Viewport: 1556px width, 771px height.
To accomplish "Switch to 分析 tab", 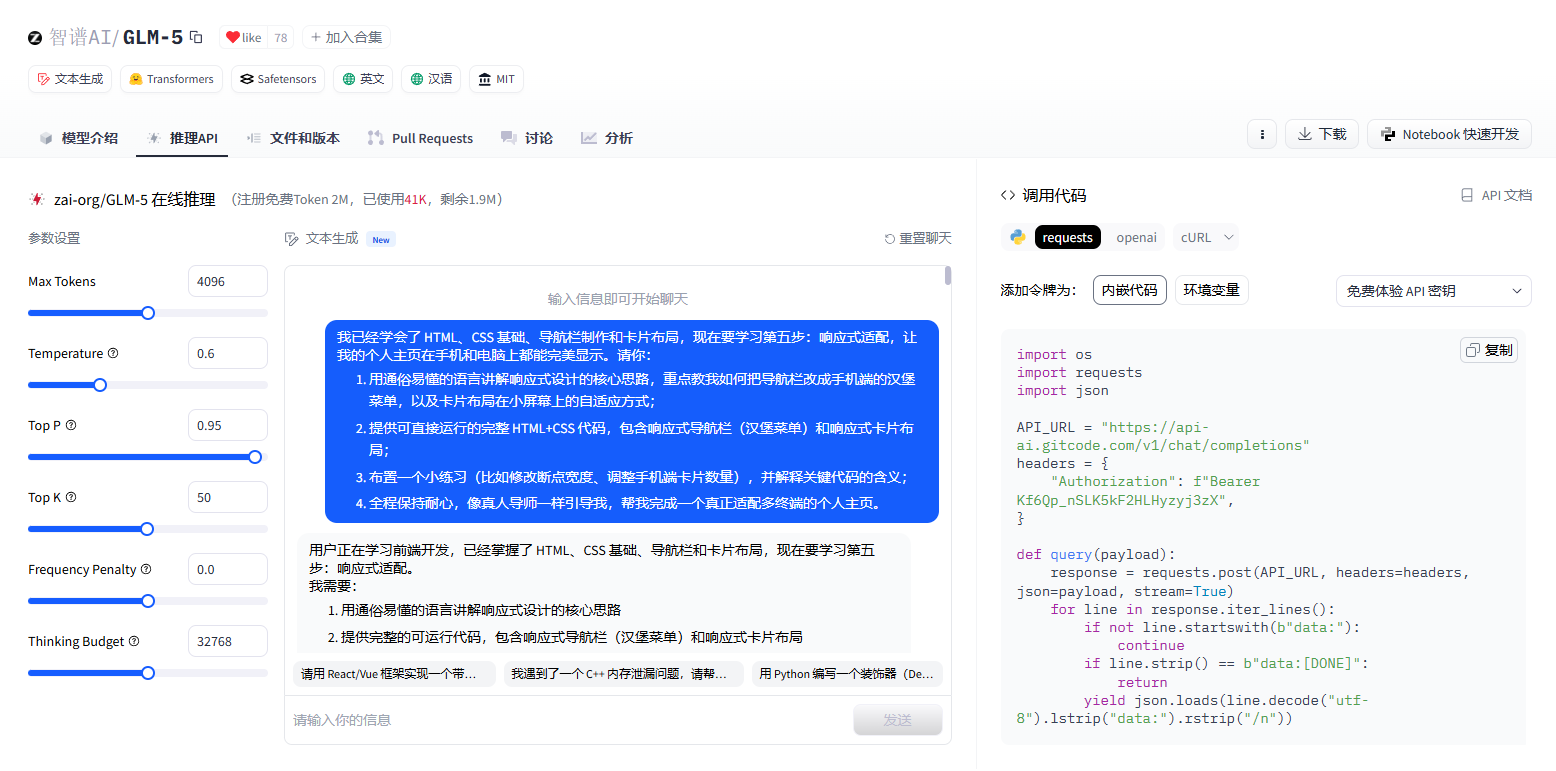I will pos(607,138).
